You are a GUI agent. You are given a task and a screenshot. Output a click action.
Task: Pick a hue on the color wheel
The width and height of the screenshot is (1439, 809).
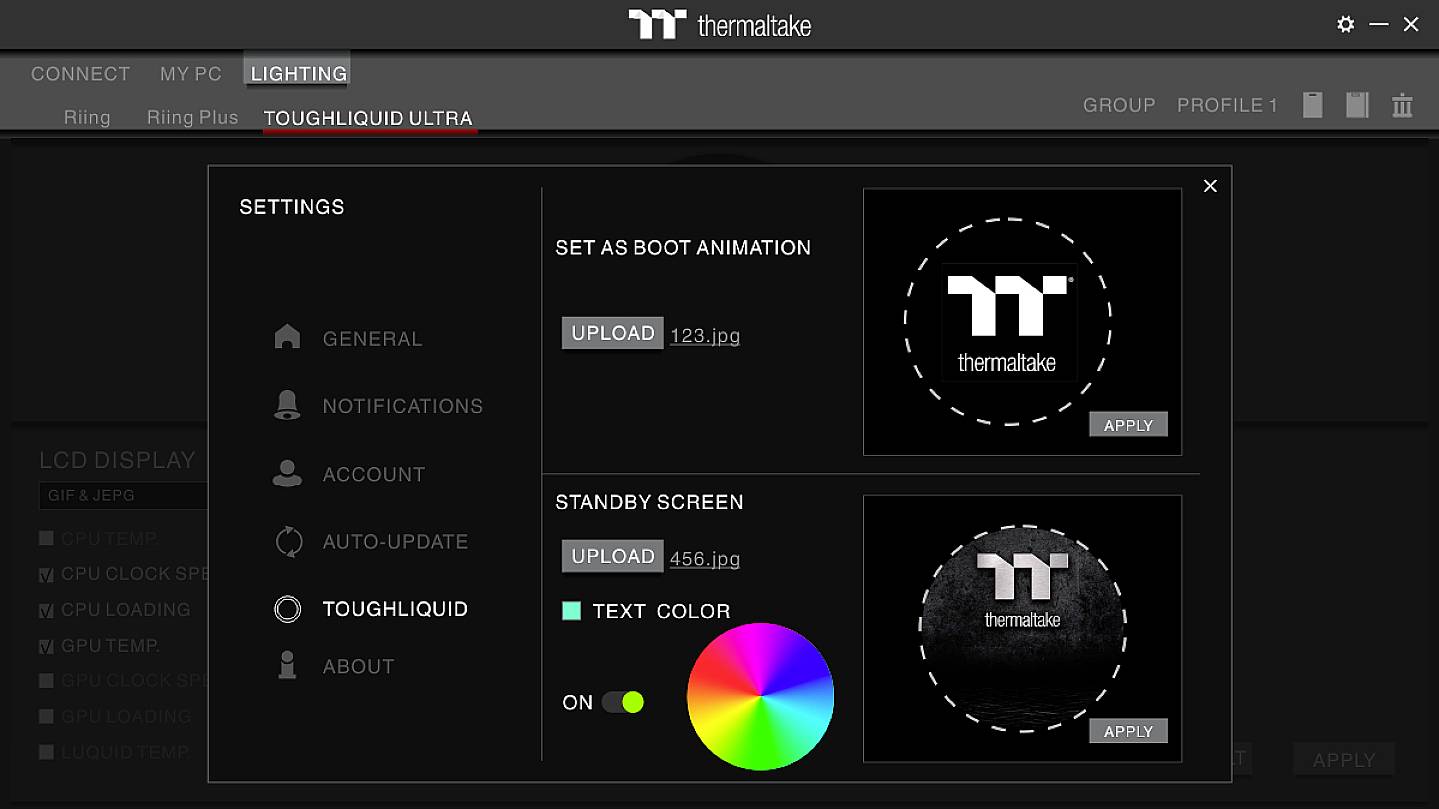(759, 696)
